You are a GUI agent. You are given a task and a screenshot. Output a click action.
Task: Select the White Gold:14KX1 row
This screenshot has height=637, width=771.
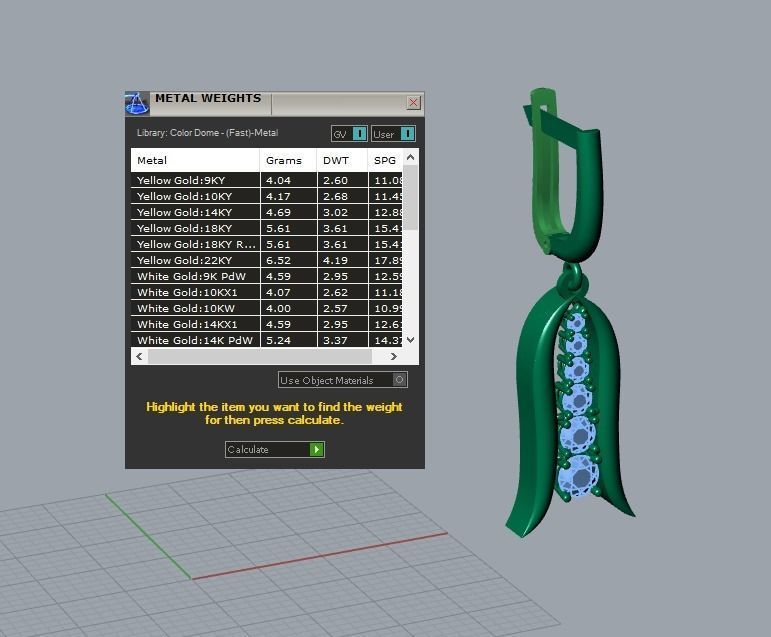(x=267, y=324)
